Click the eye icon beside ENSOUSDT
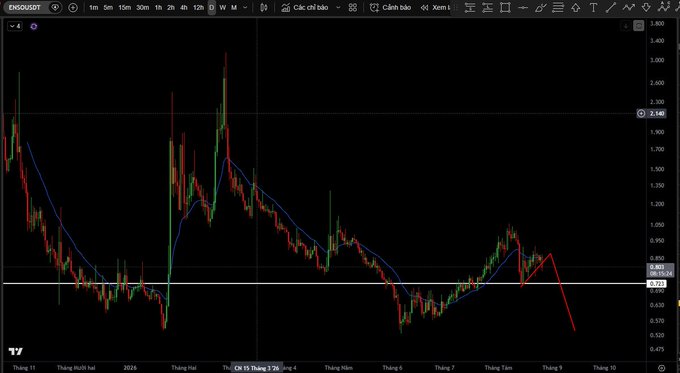Screen dimensions: 680x373 click(55, 7)
